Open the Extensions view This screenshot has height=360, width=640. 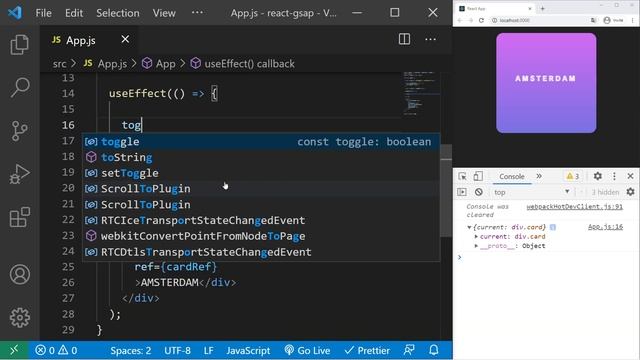coord(20,217)
